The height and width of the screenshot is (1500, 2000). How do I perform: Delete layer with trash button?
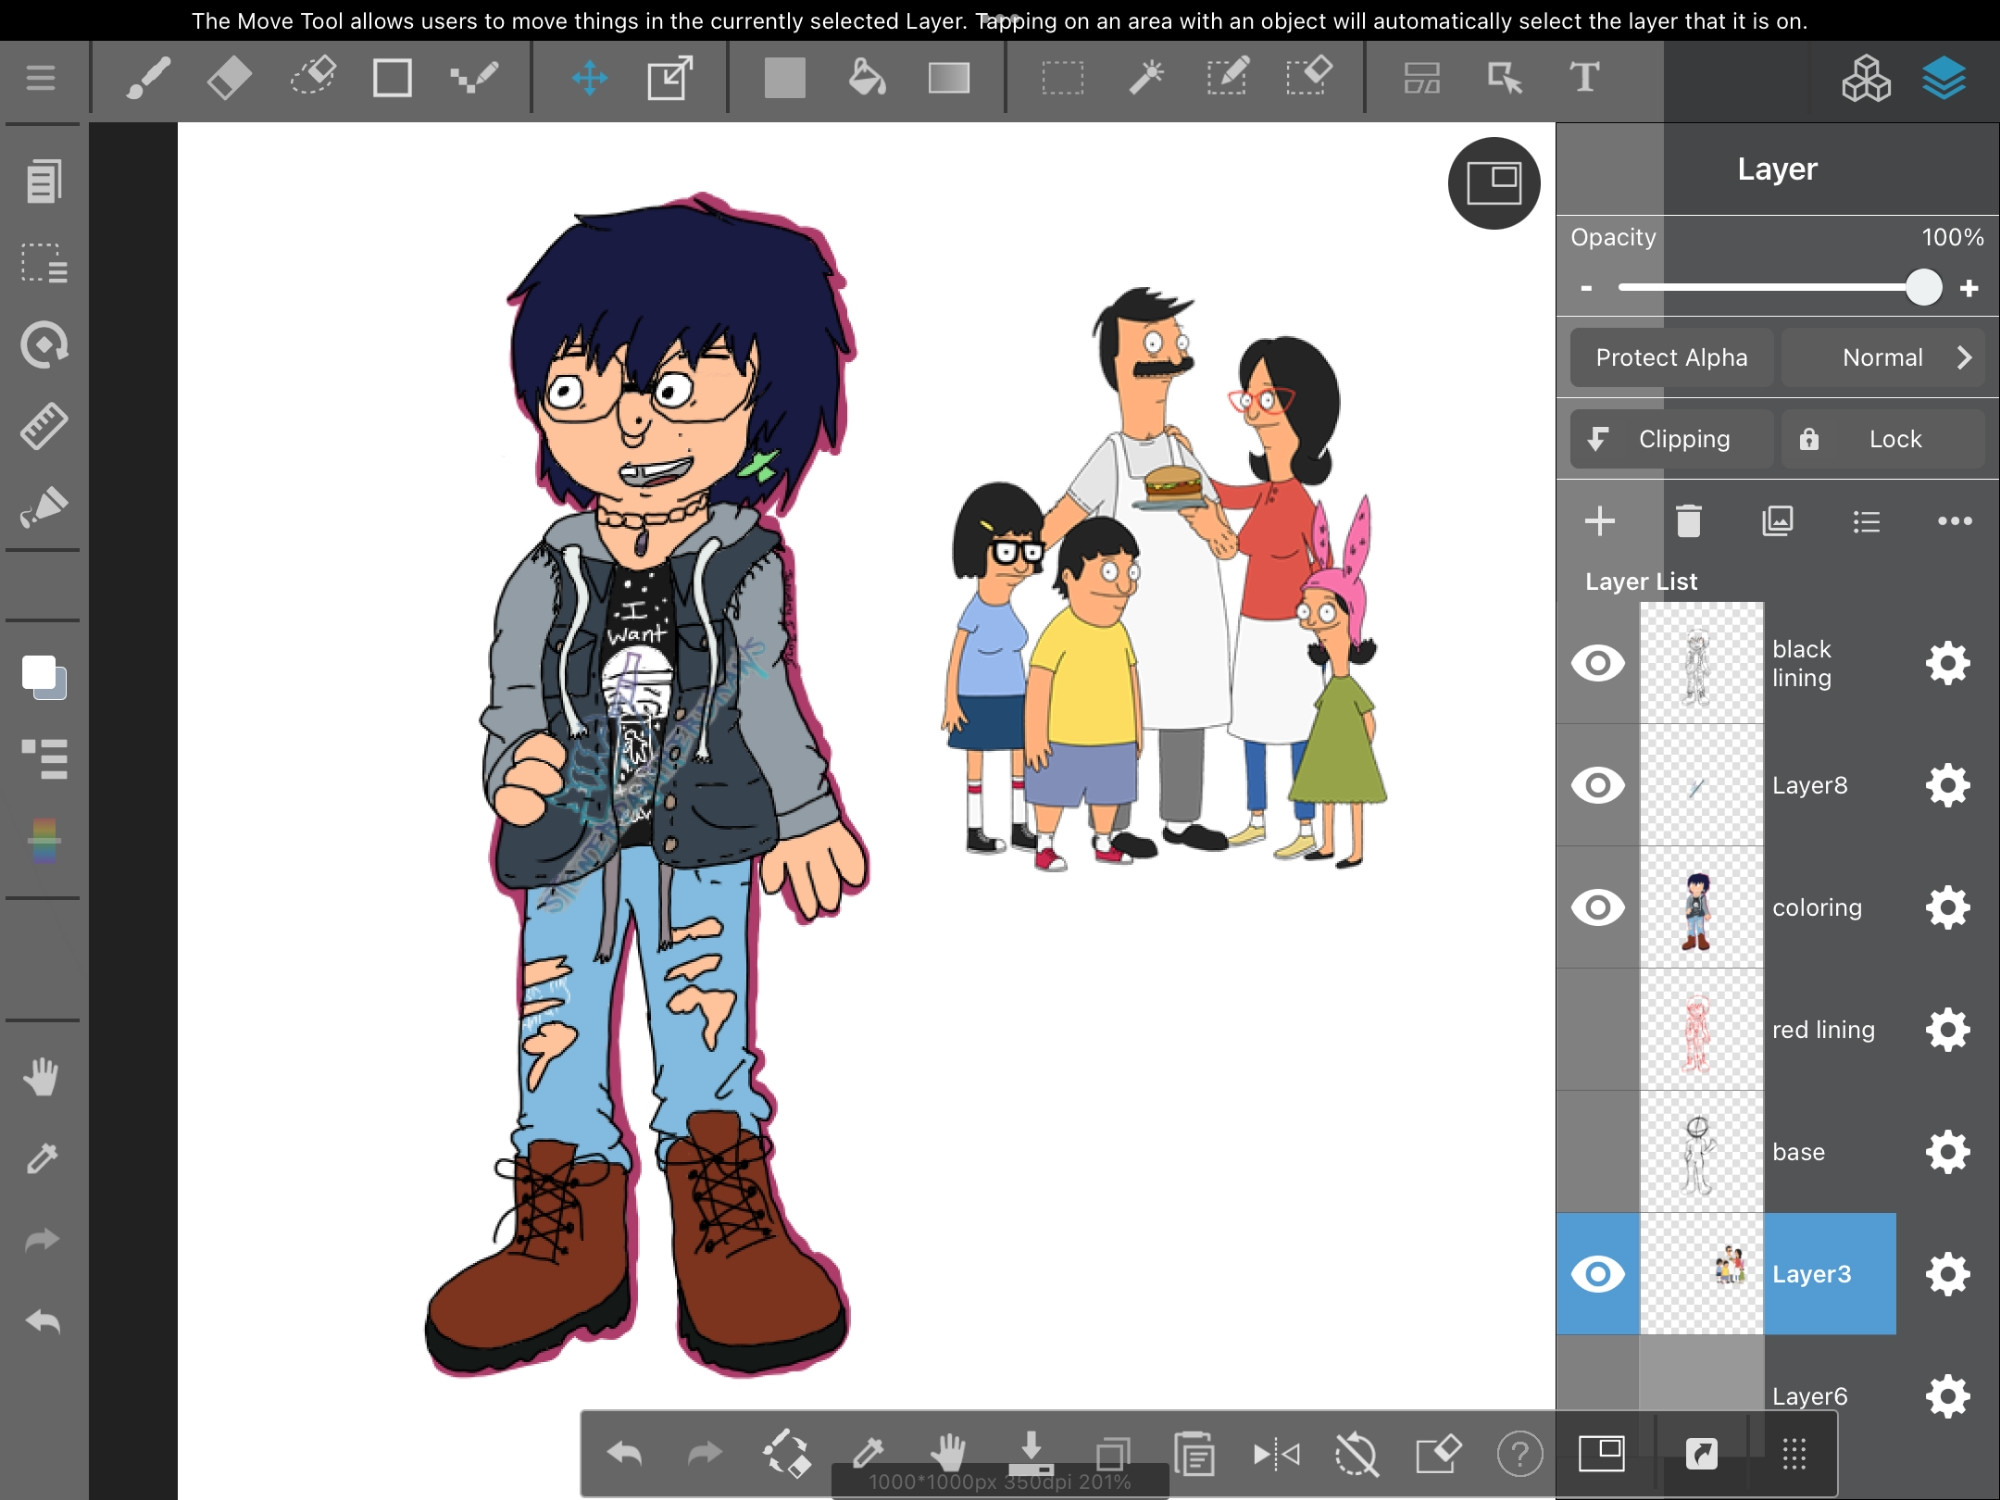point(1688,521)
